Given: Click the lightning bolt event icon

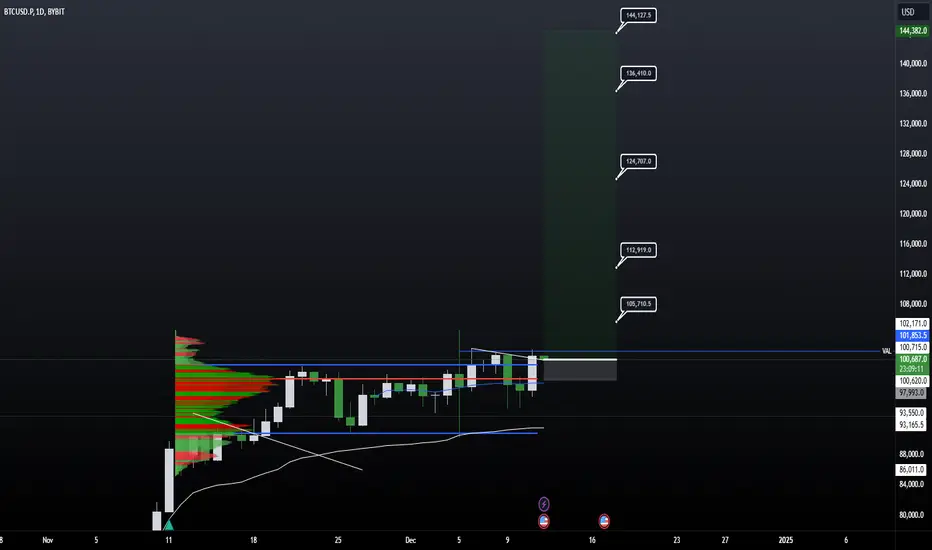Looking at the screenshot, I should (543, 504).
